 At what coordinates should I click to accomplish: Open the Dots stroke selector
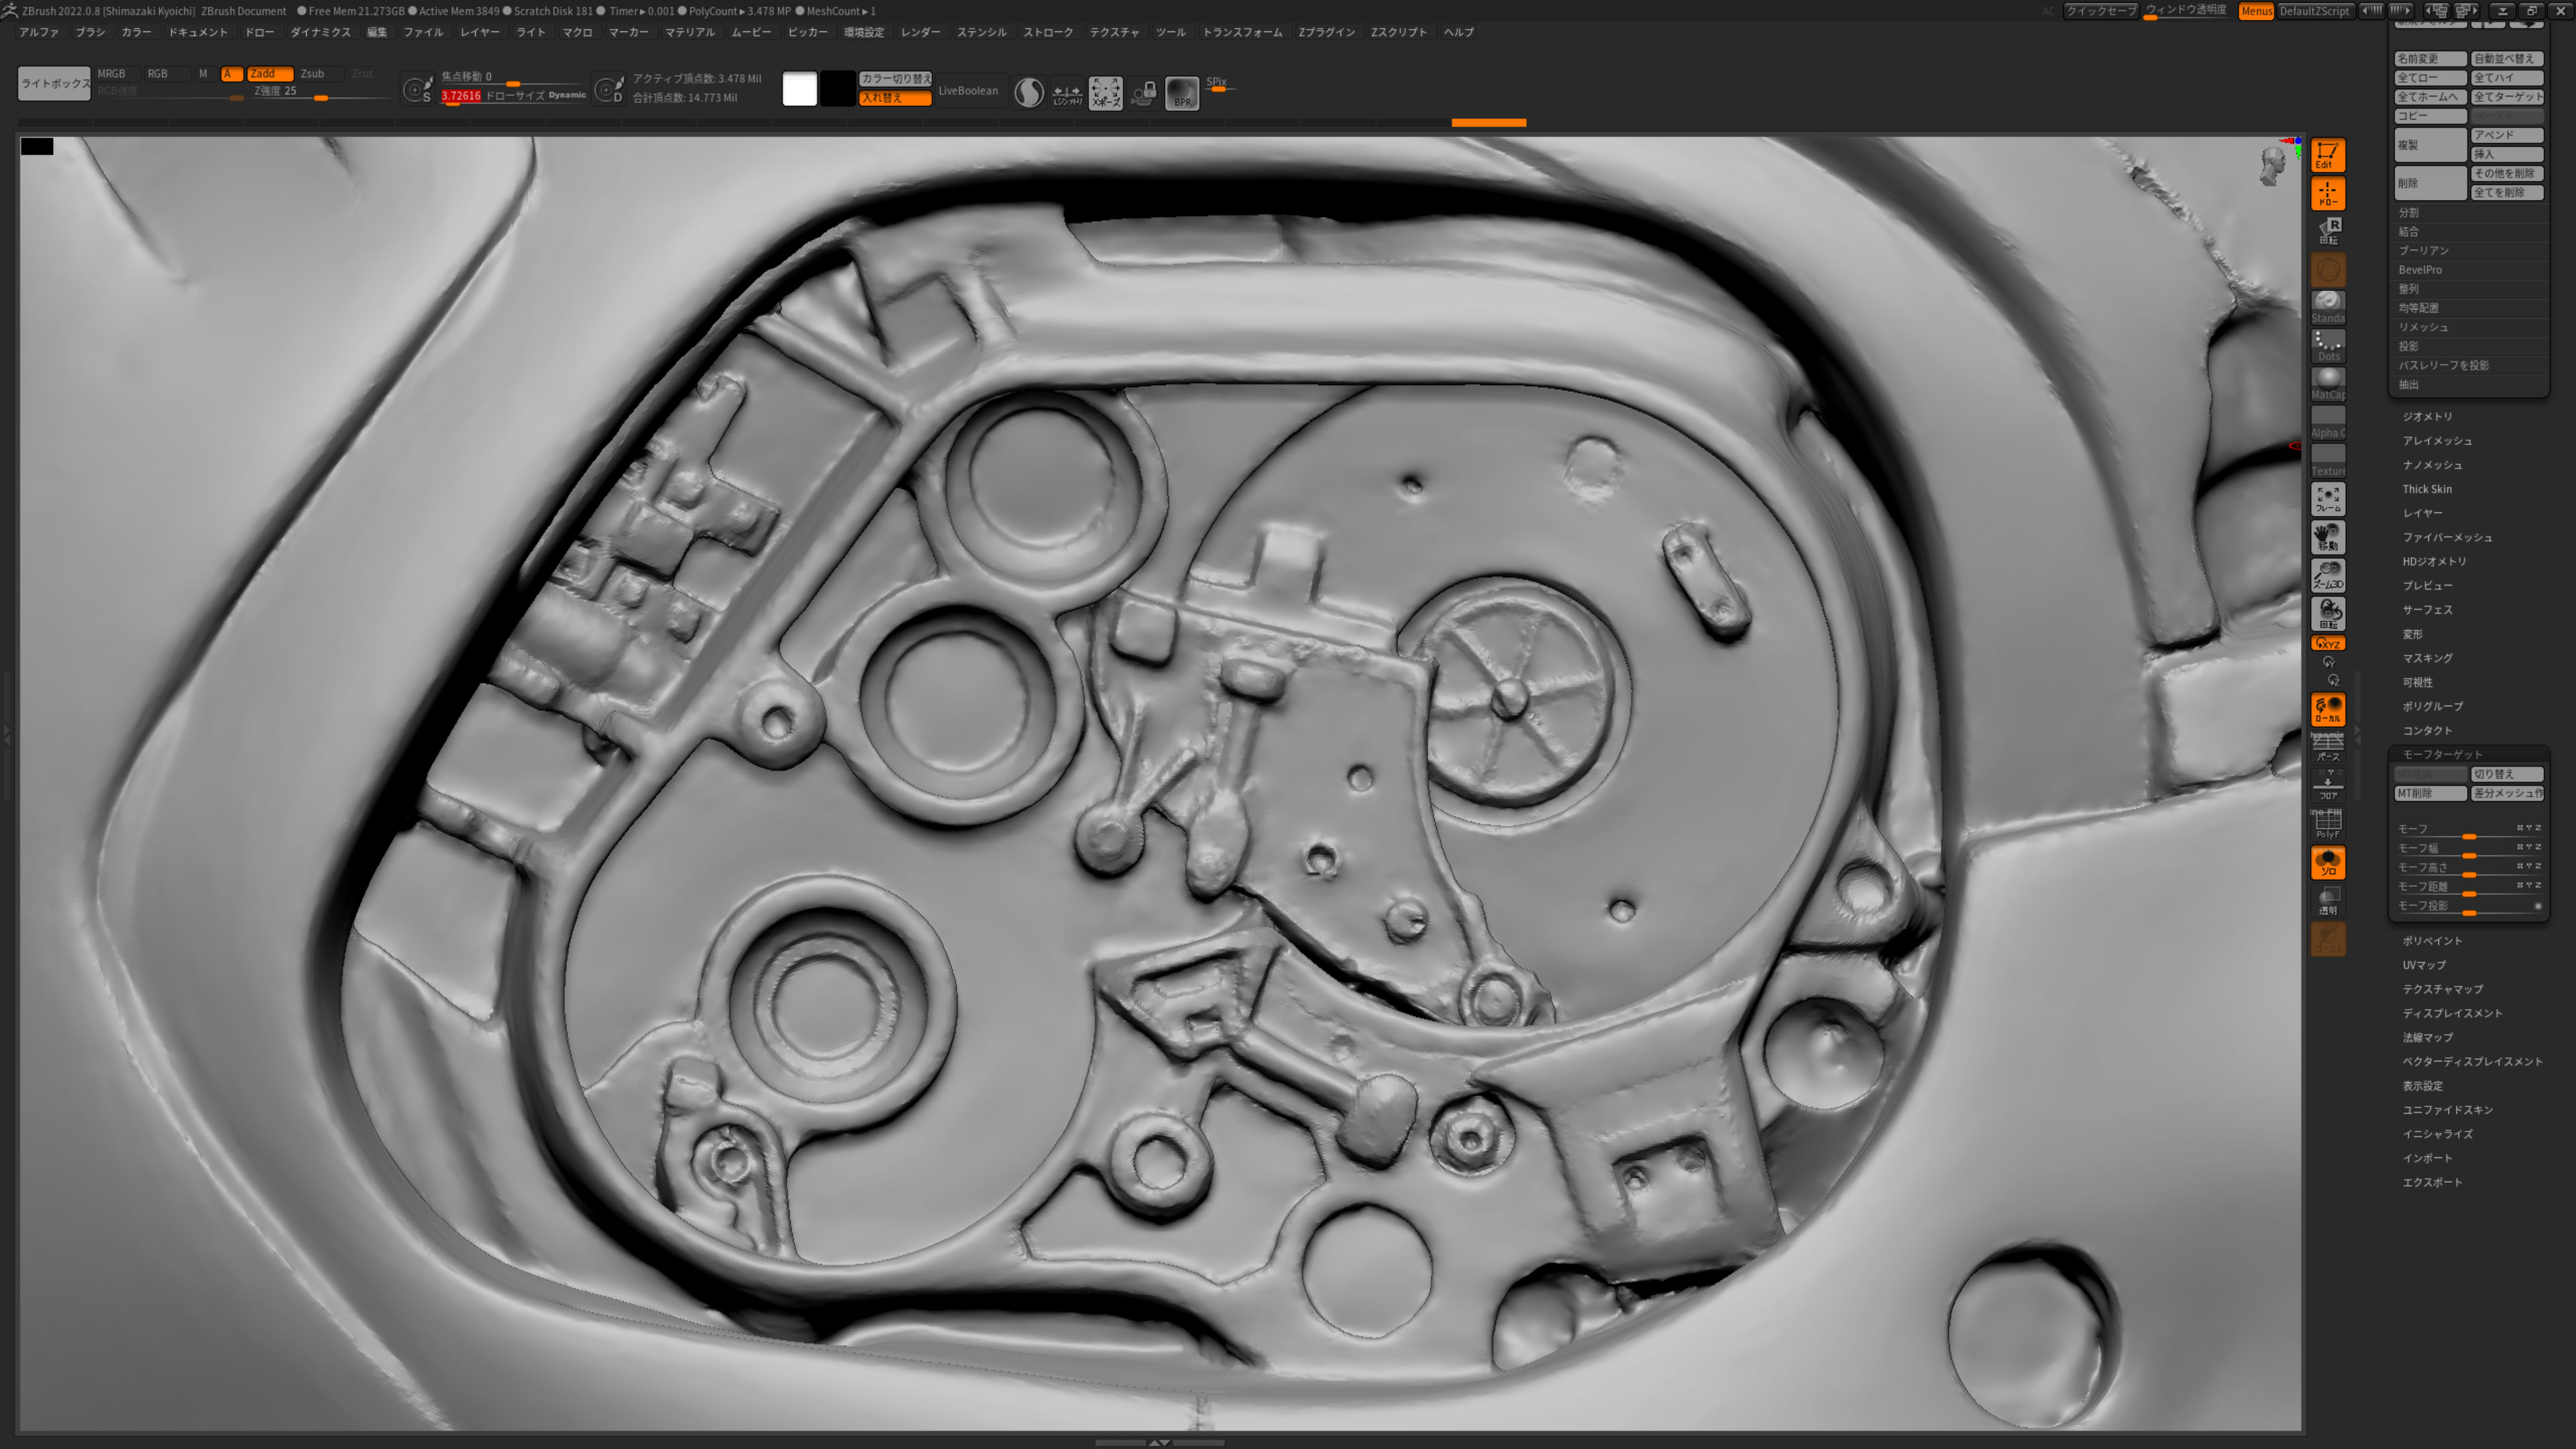pyautogui.click(x=2327, y=346)
